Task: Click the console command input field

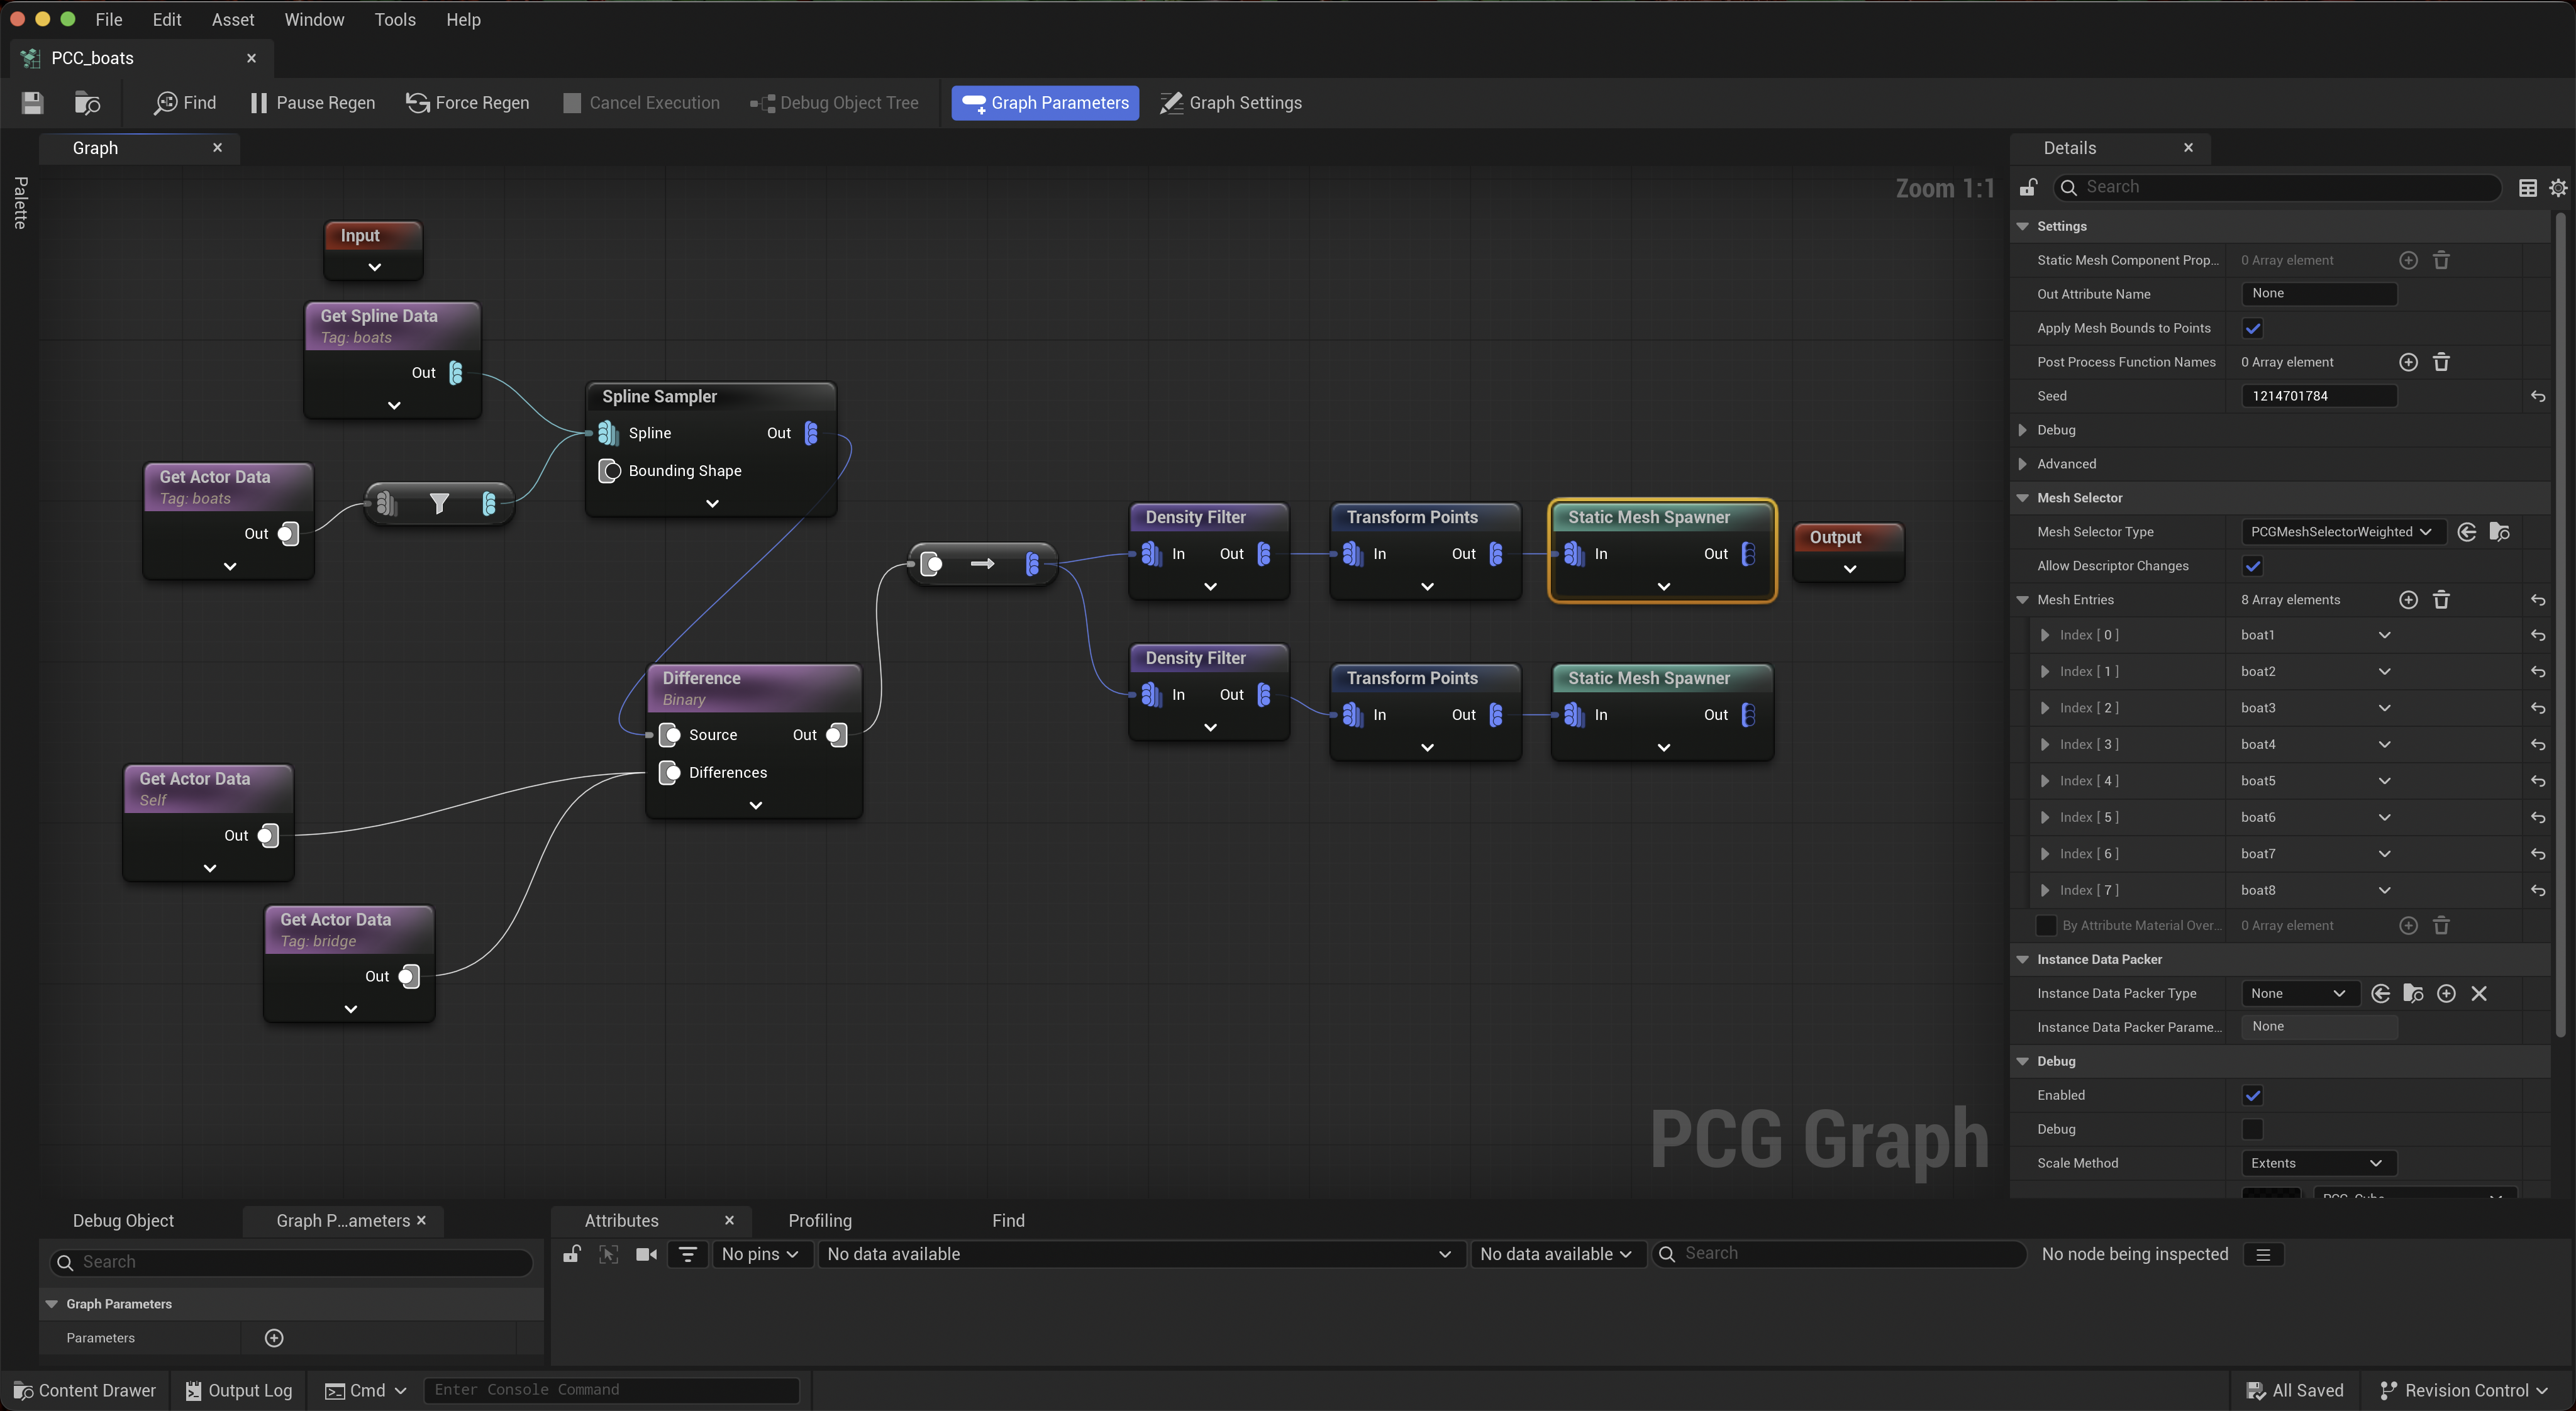Action: [x=611, y=1390]
